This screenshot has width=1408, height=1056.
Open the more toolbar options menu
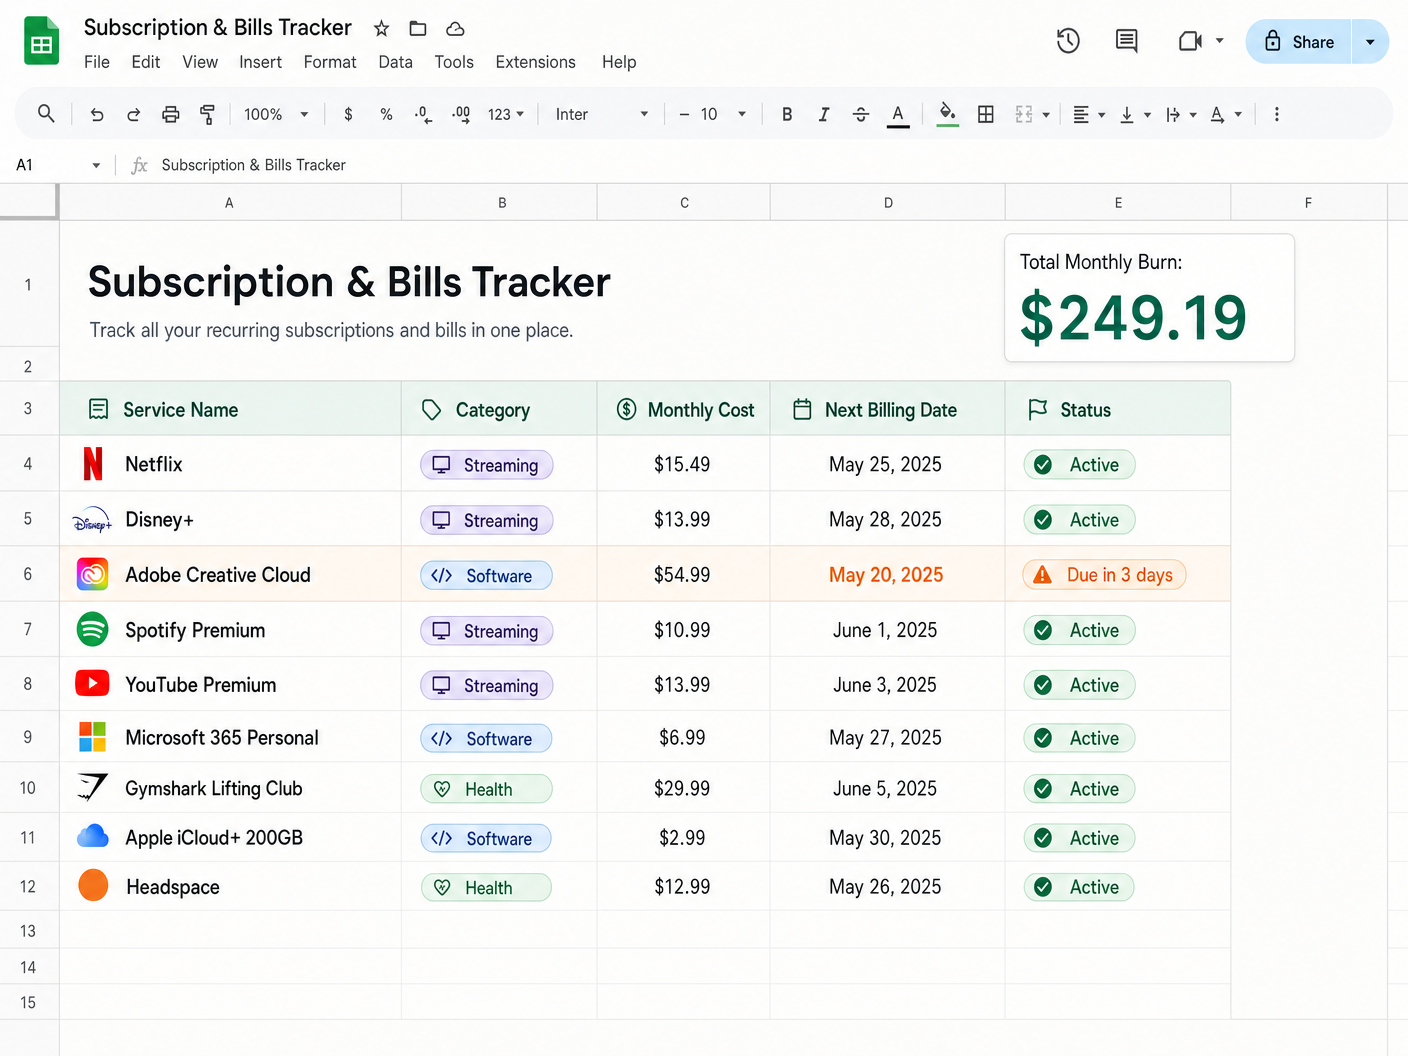click(1277, 115)
